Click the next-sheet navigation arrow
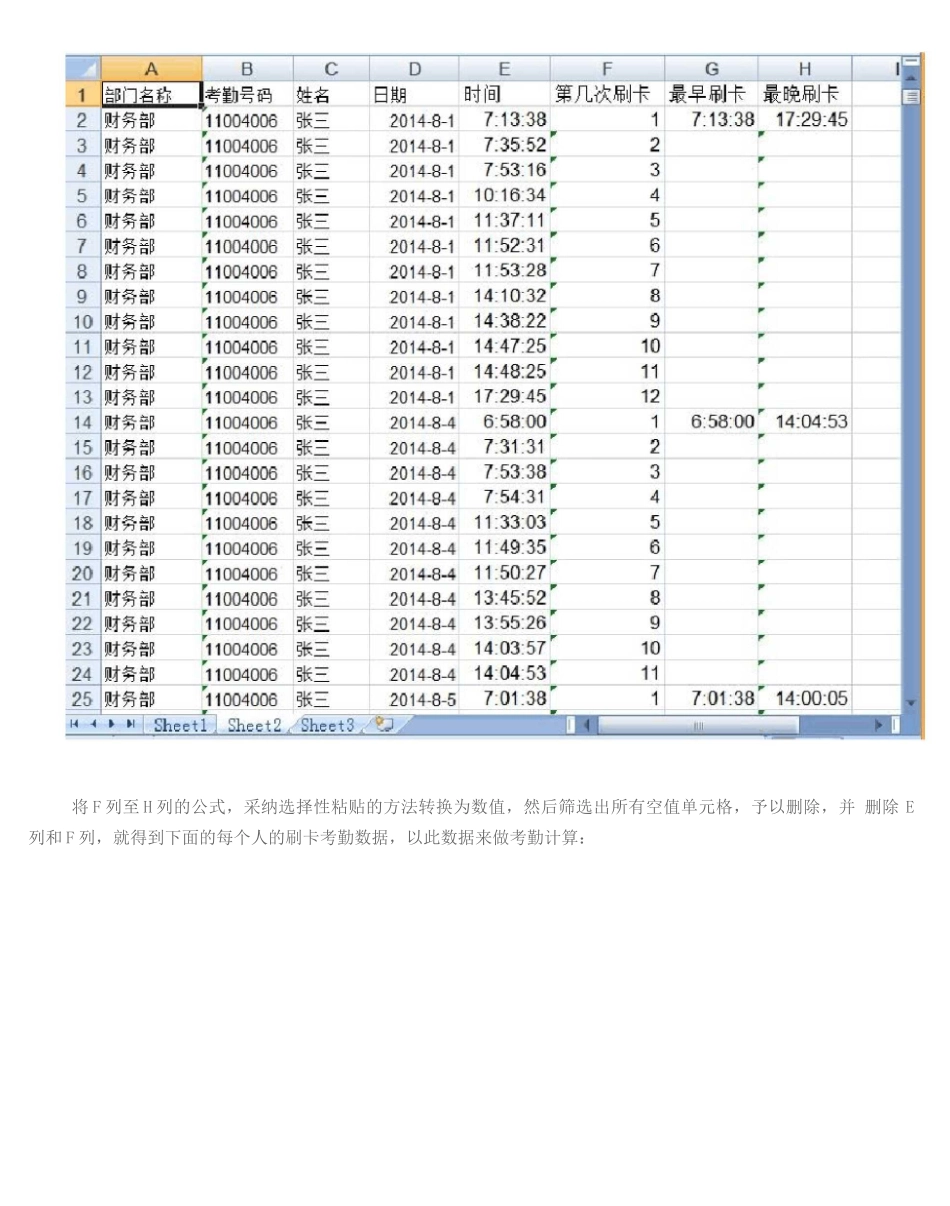The image size is (950, 1206). [113, 725]
